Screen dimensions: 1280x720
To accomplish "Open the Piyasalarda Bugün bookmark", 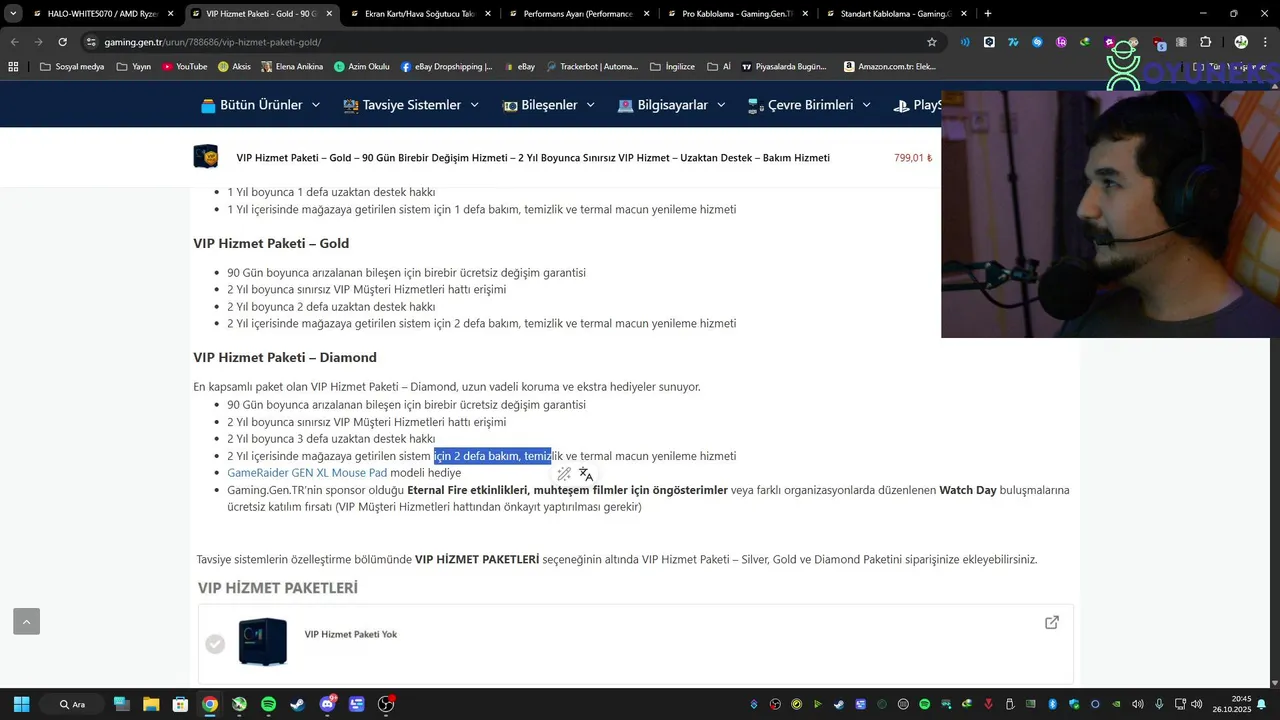I will click(783, 67).
